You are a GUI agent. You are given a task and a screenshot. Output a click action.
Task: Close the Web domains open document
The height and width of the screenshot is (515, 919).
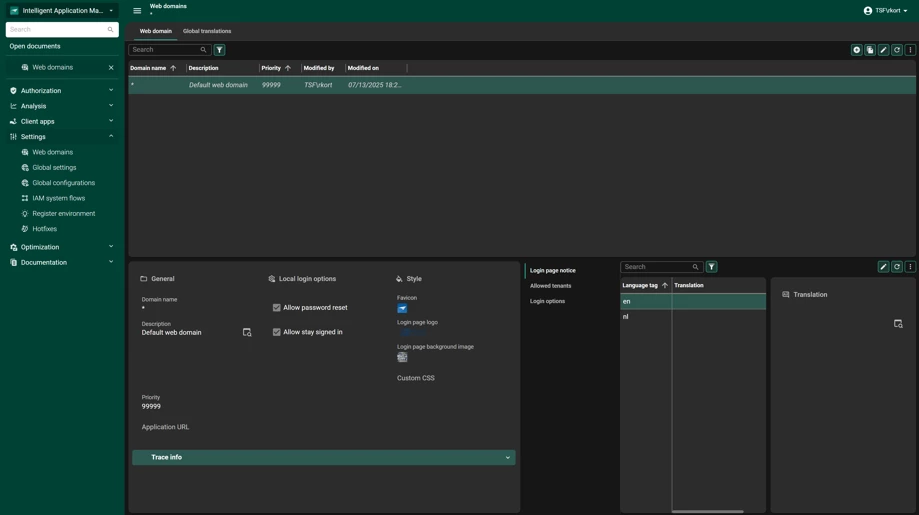[111, 68]
